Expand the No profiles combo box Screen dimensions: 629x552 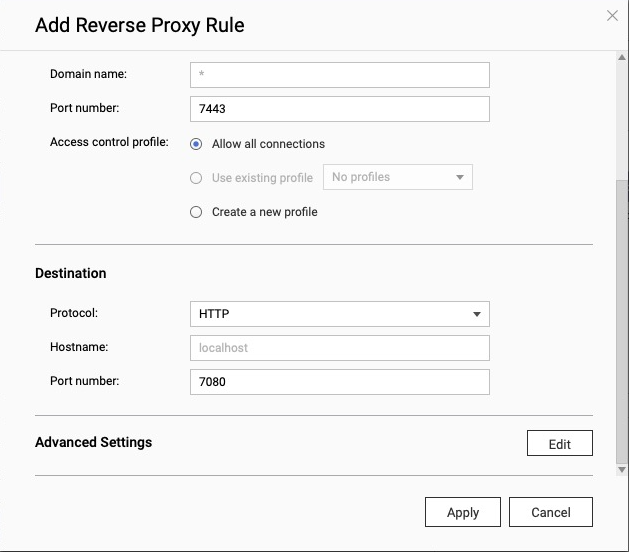[397, 178]
